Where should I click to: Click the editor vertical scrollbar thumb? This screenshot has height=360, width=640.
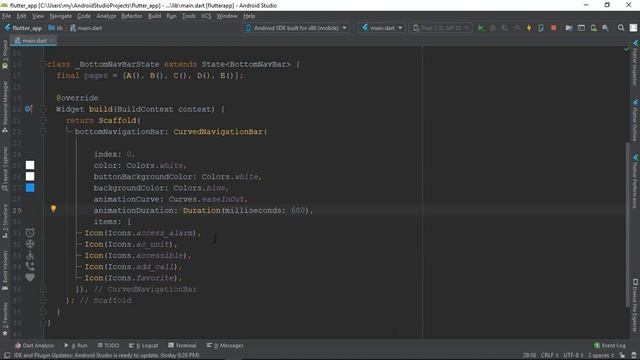tap(627, 225)
